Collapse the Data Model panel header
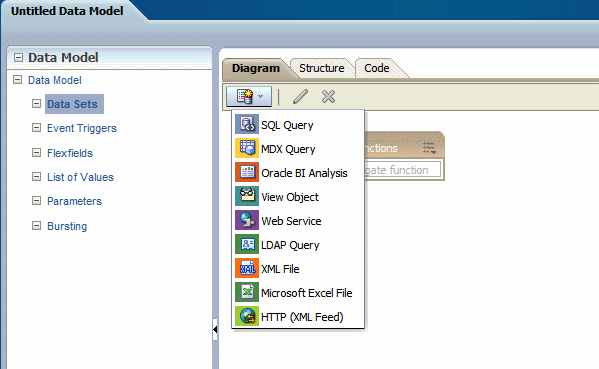 tap(18, 58)
